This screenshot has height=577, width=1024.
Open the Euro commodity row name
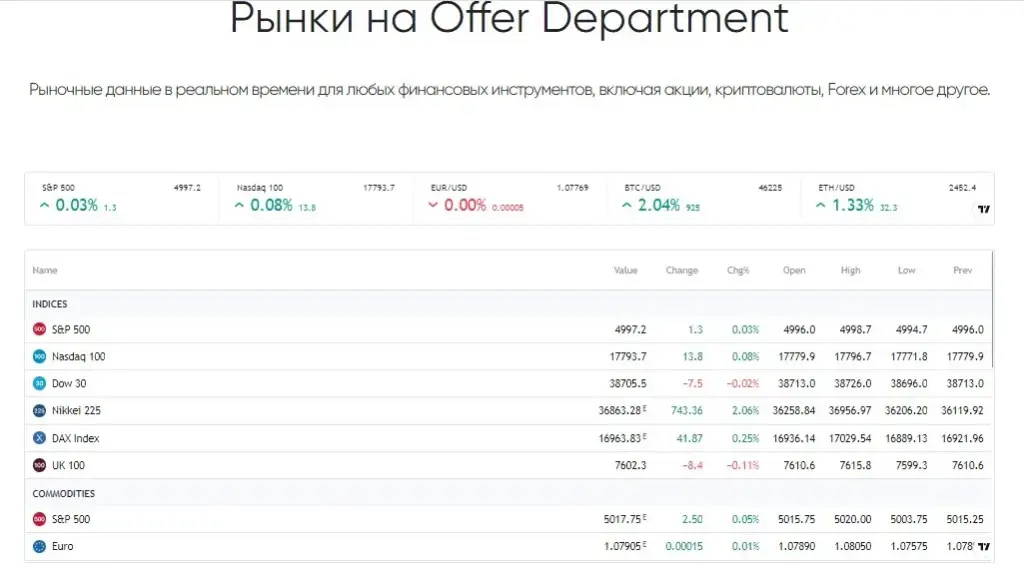pos(63,546)
